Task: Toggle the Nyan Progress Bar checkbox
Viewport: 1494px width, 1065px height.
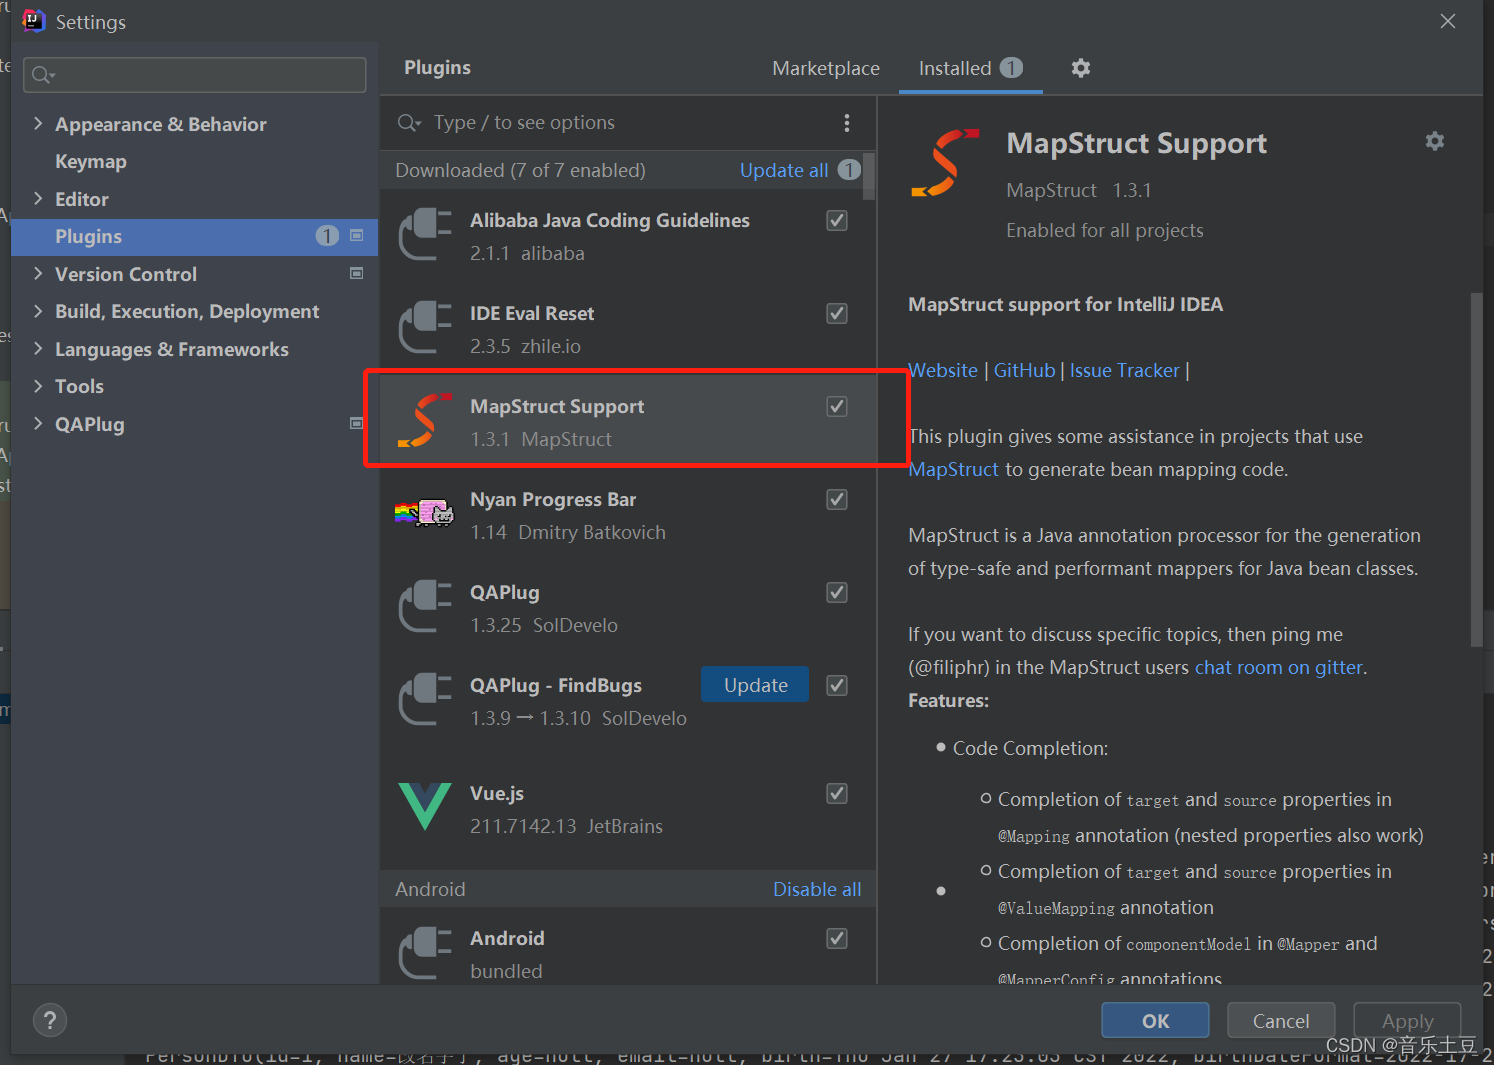Action: [x=837, y=499]
